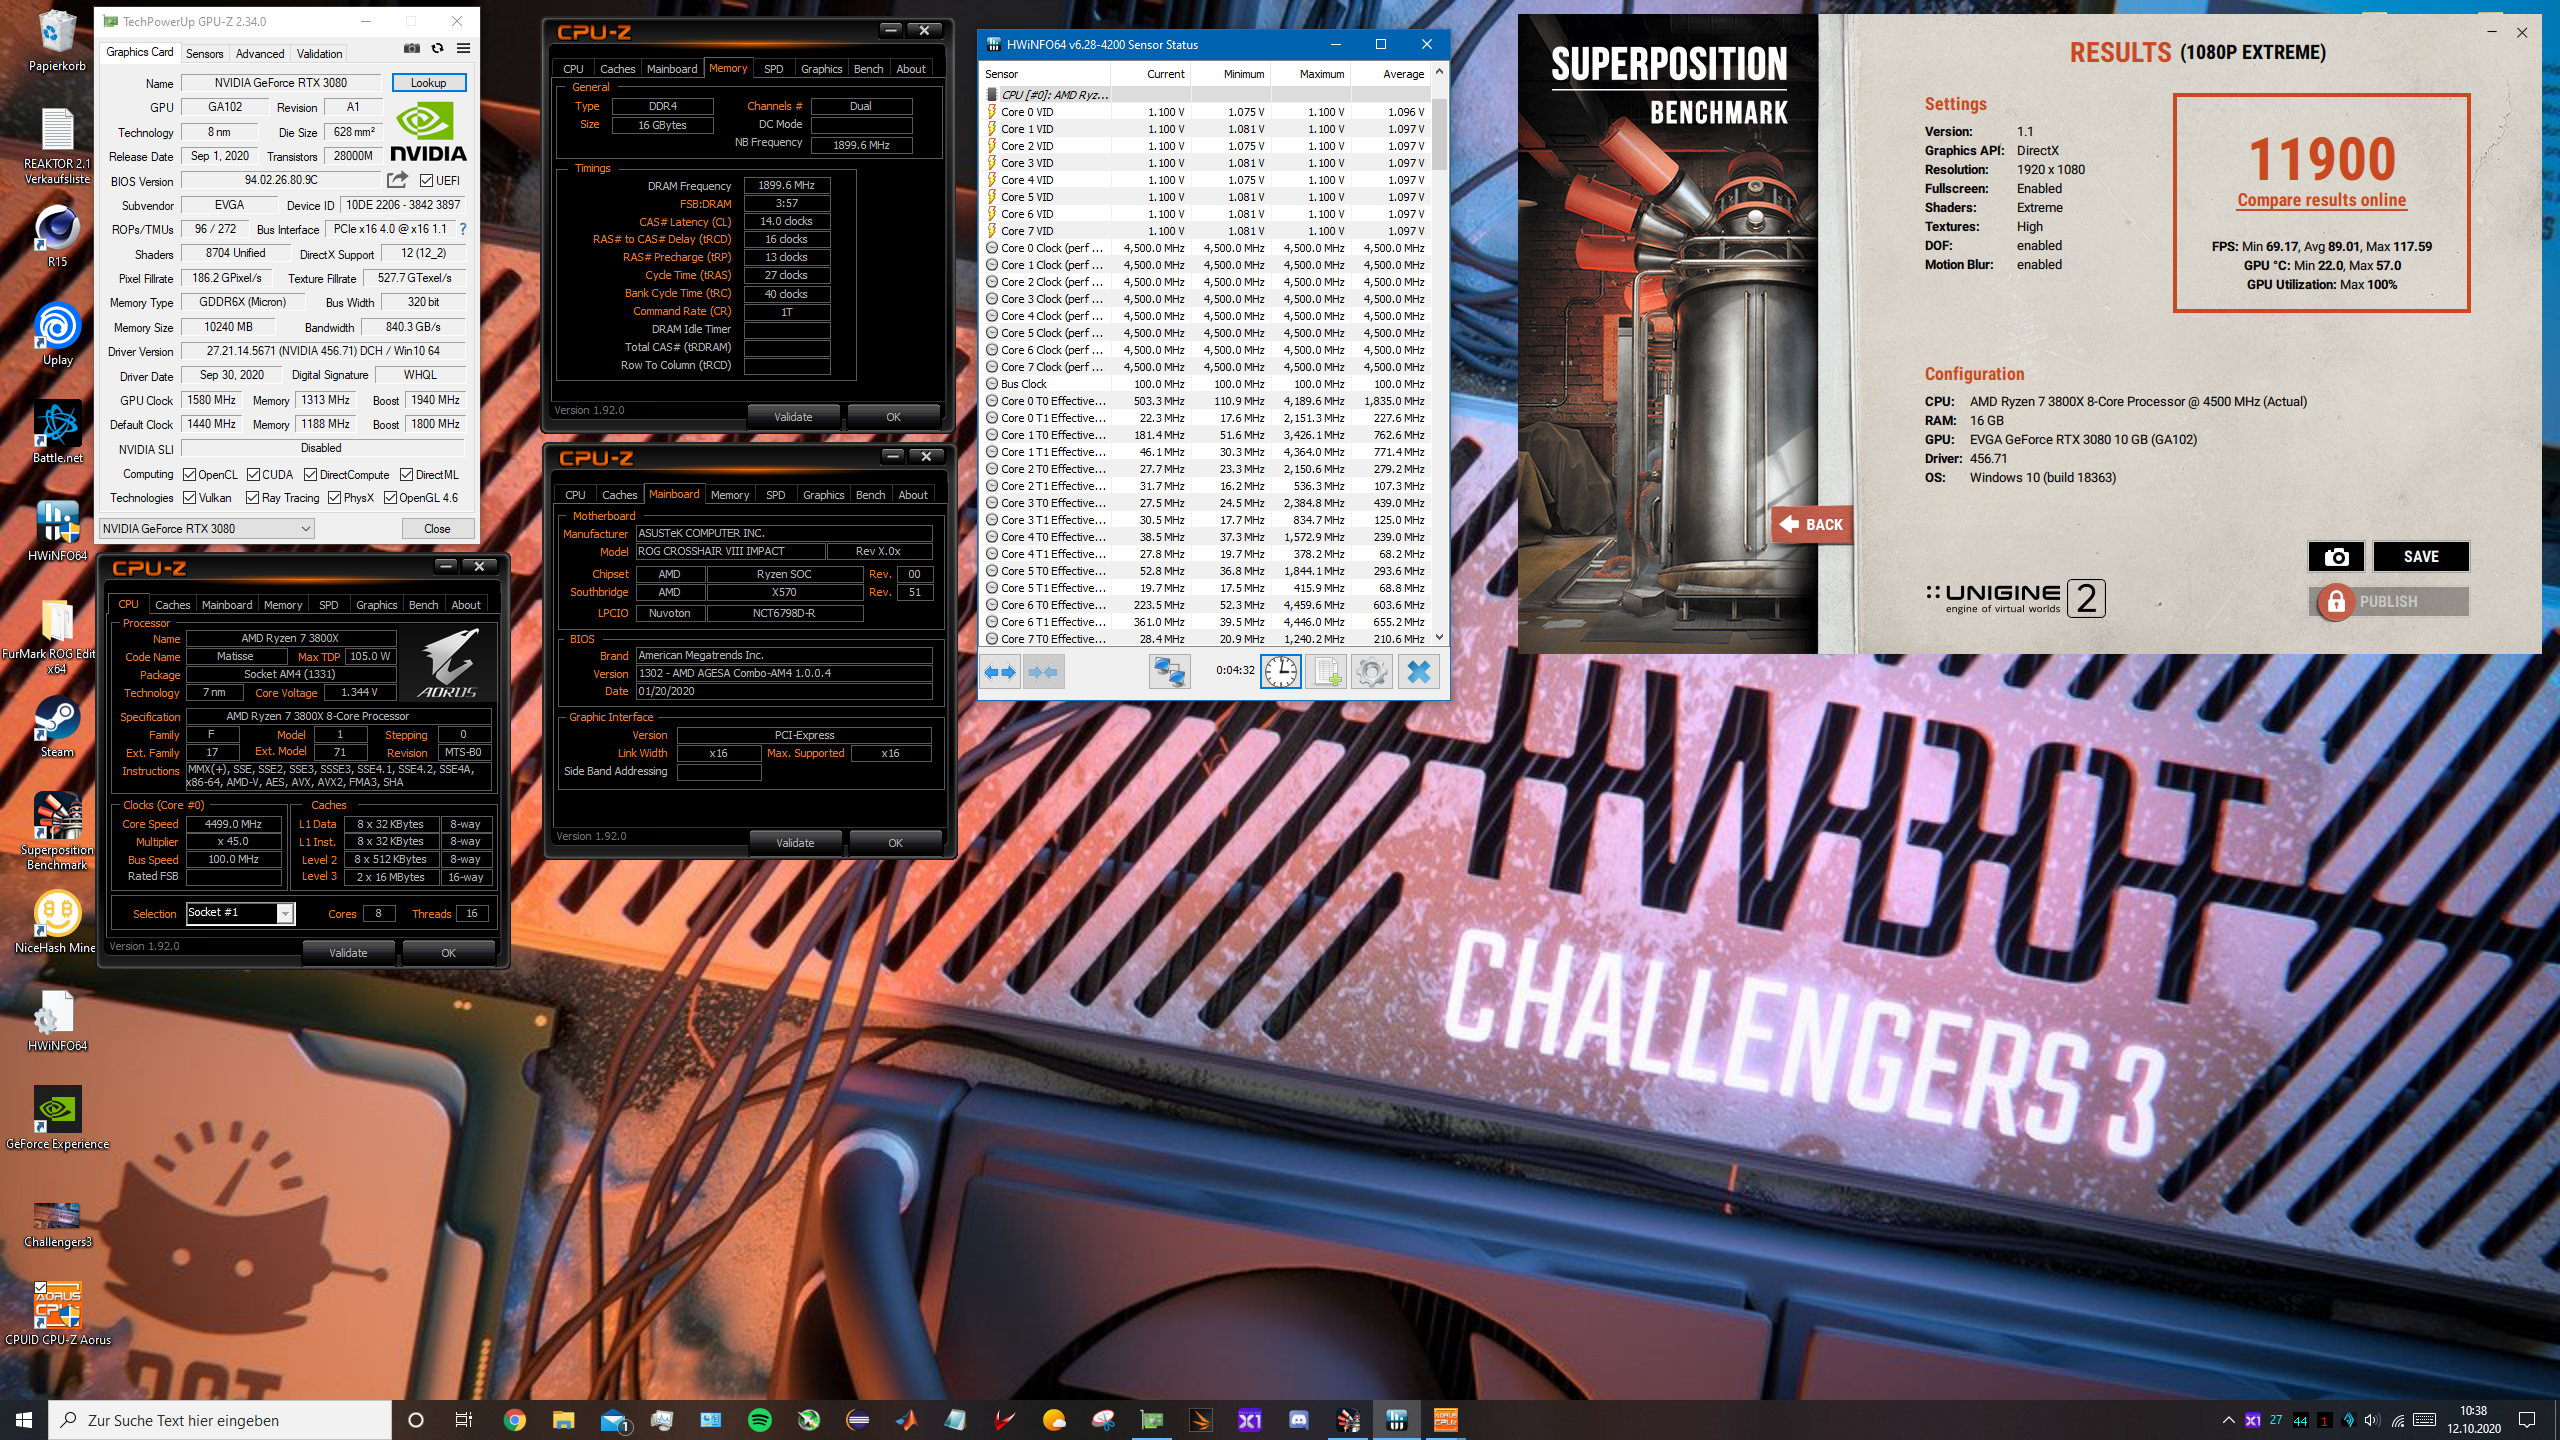Select the GeForce Experience desktop icon

(x=57, y=1118)
